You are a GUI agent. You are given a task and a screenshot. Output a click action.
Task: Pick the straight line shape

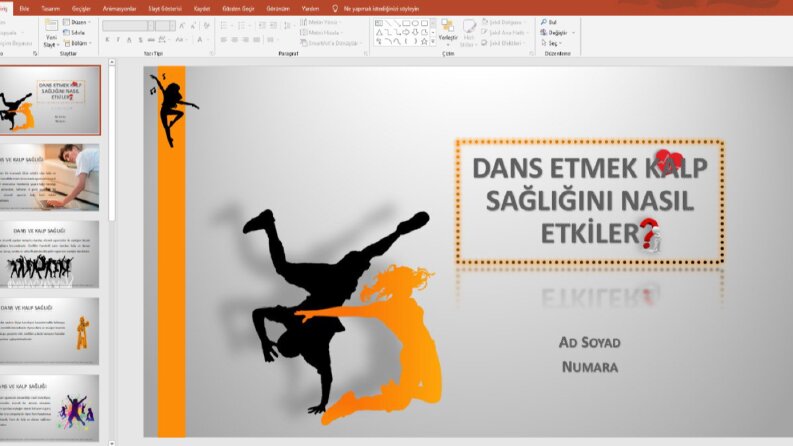pos(388,23)
